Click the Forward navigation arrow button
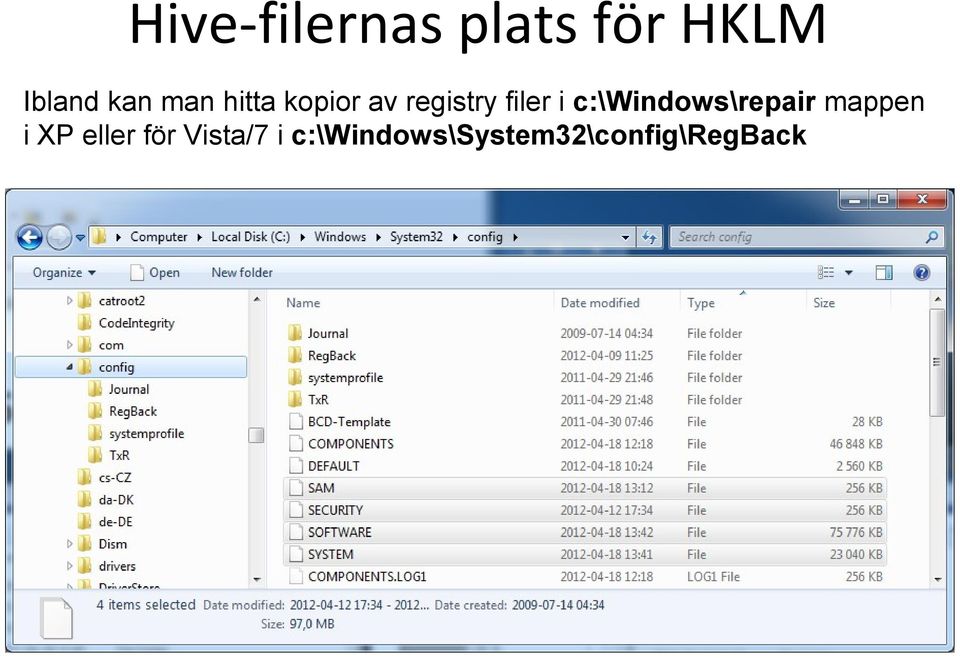The height and width of the screenshot is (658, 960). click(x=59, y=237)
